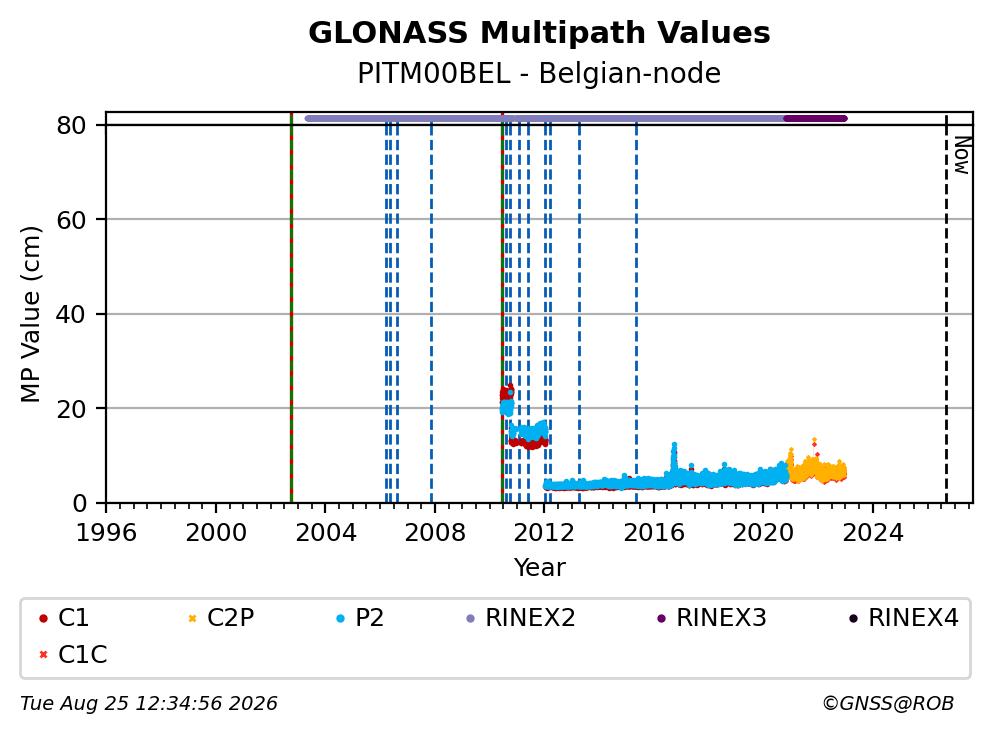Click the C1 legend marker dot
Image resolution: width=992 pixels, height=734 pixels.
[x=43, y=618]
